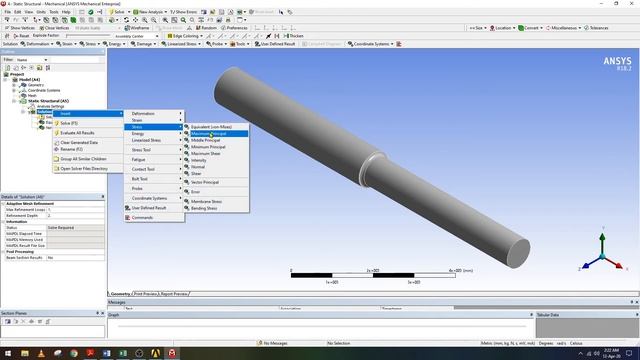640x360 pixels.
Task: Open Solver Files Directory
Action: [88, 169]
